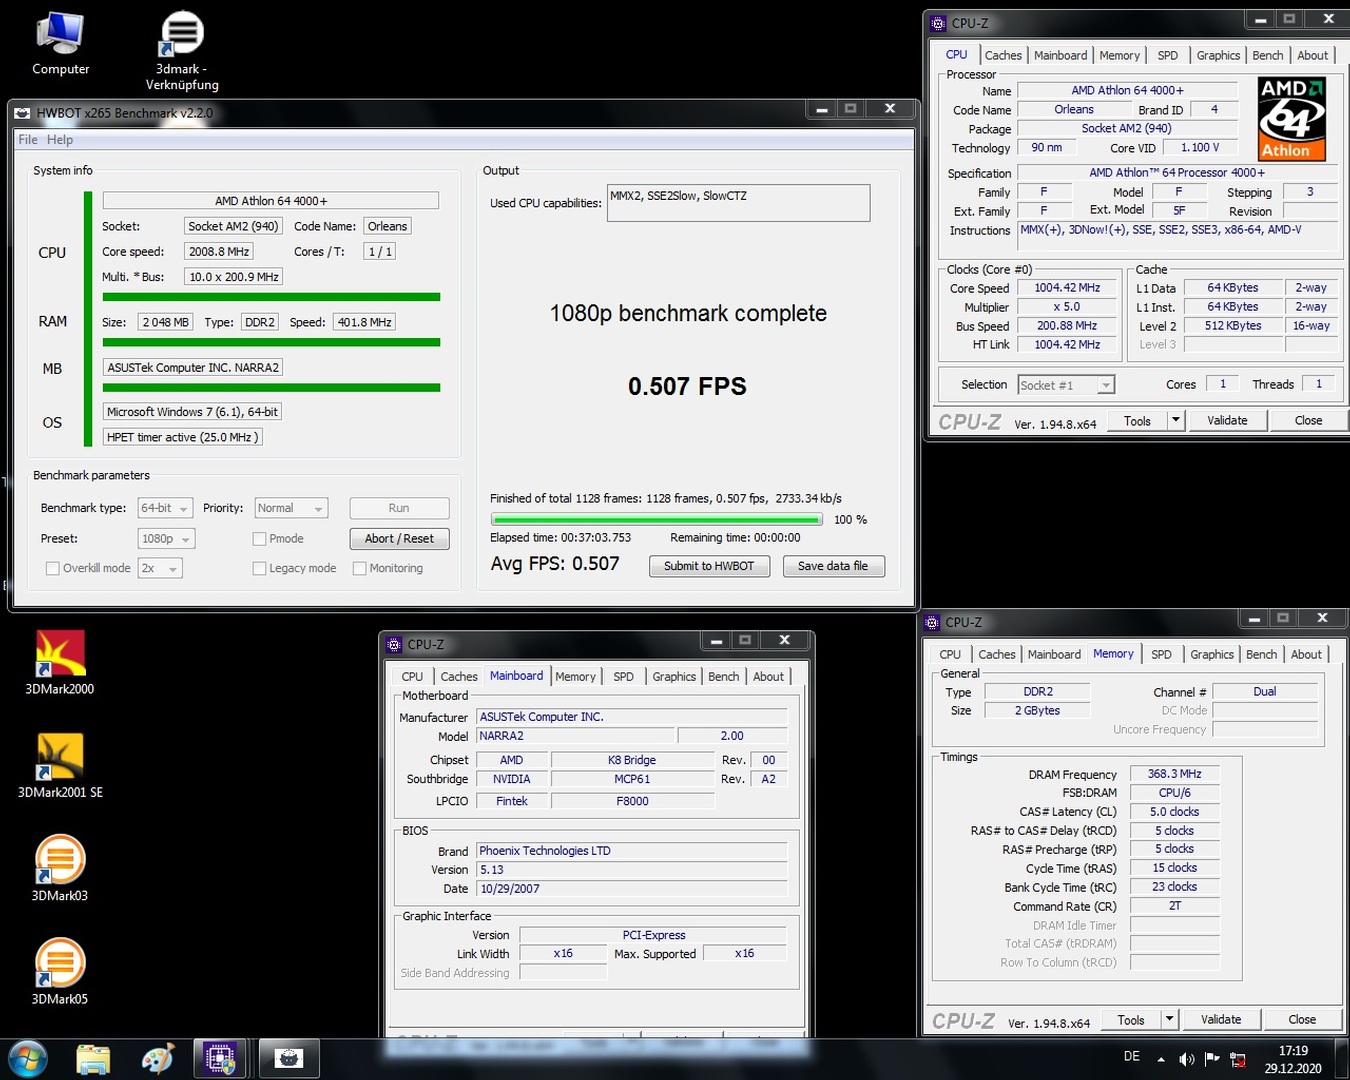Open the Overkill 2x dropdown
Viewport: 1350px width, 1080px height.
(x=160, y=568)
